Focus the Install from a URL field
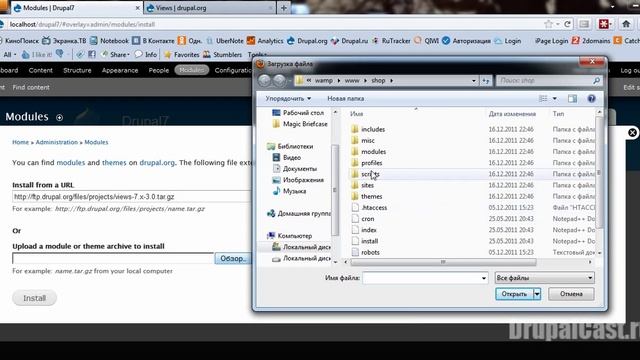Viewport: 640px width, 360px height. click(132, 197)
